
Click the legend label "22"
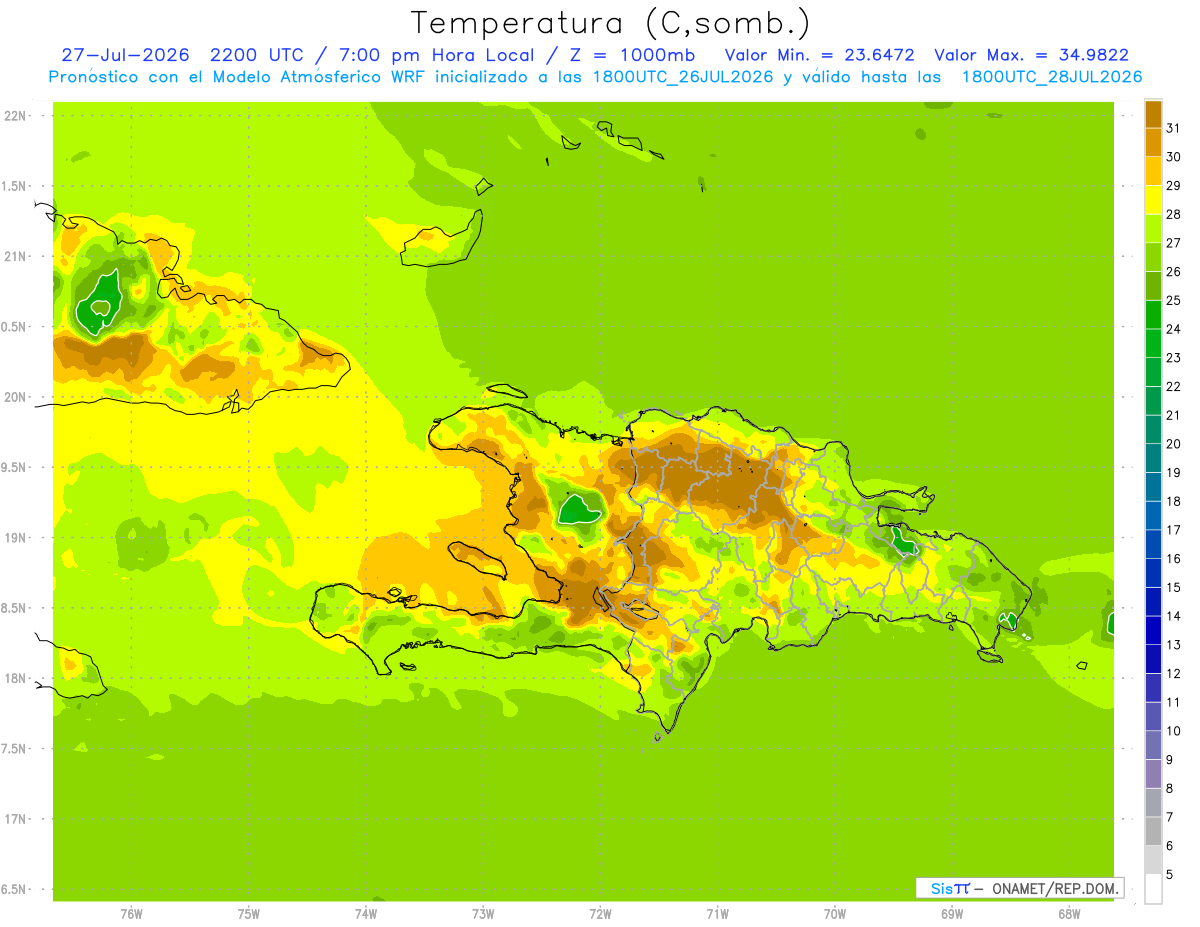pyautogui.click(x=1173, y=386)
